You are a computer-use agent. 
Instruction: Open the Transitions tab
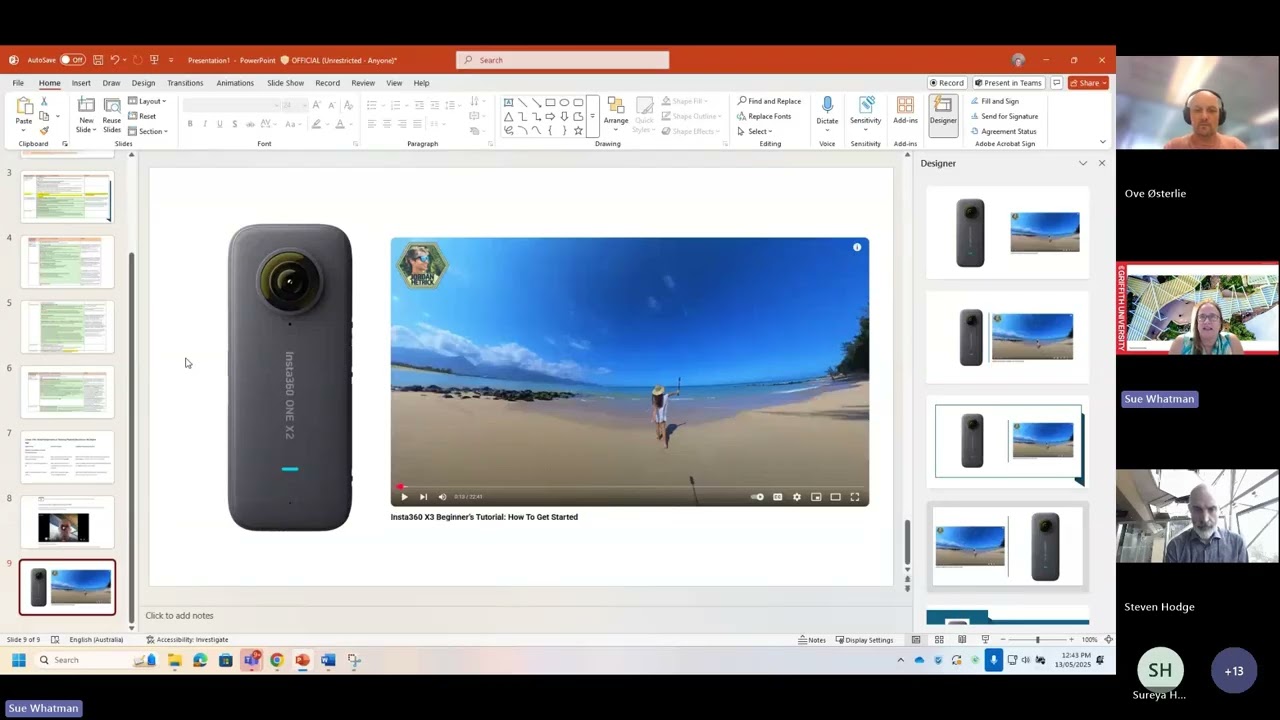(185, 83)
